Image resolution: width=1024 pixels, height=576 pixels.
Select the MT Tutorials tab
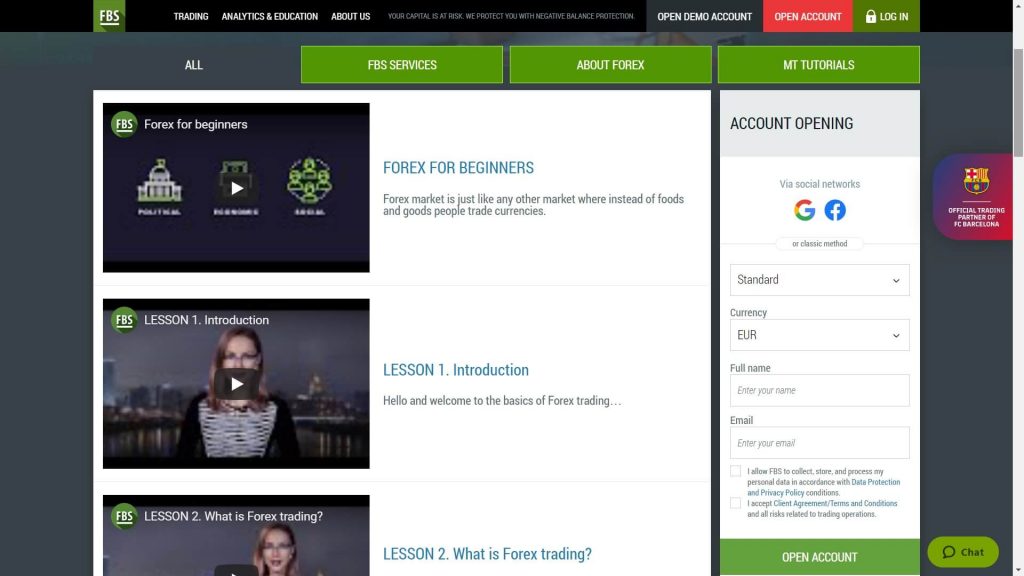(818, 65)
